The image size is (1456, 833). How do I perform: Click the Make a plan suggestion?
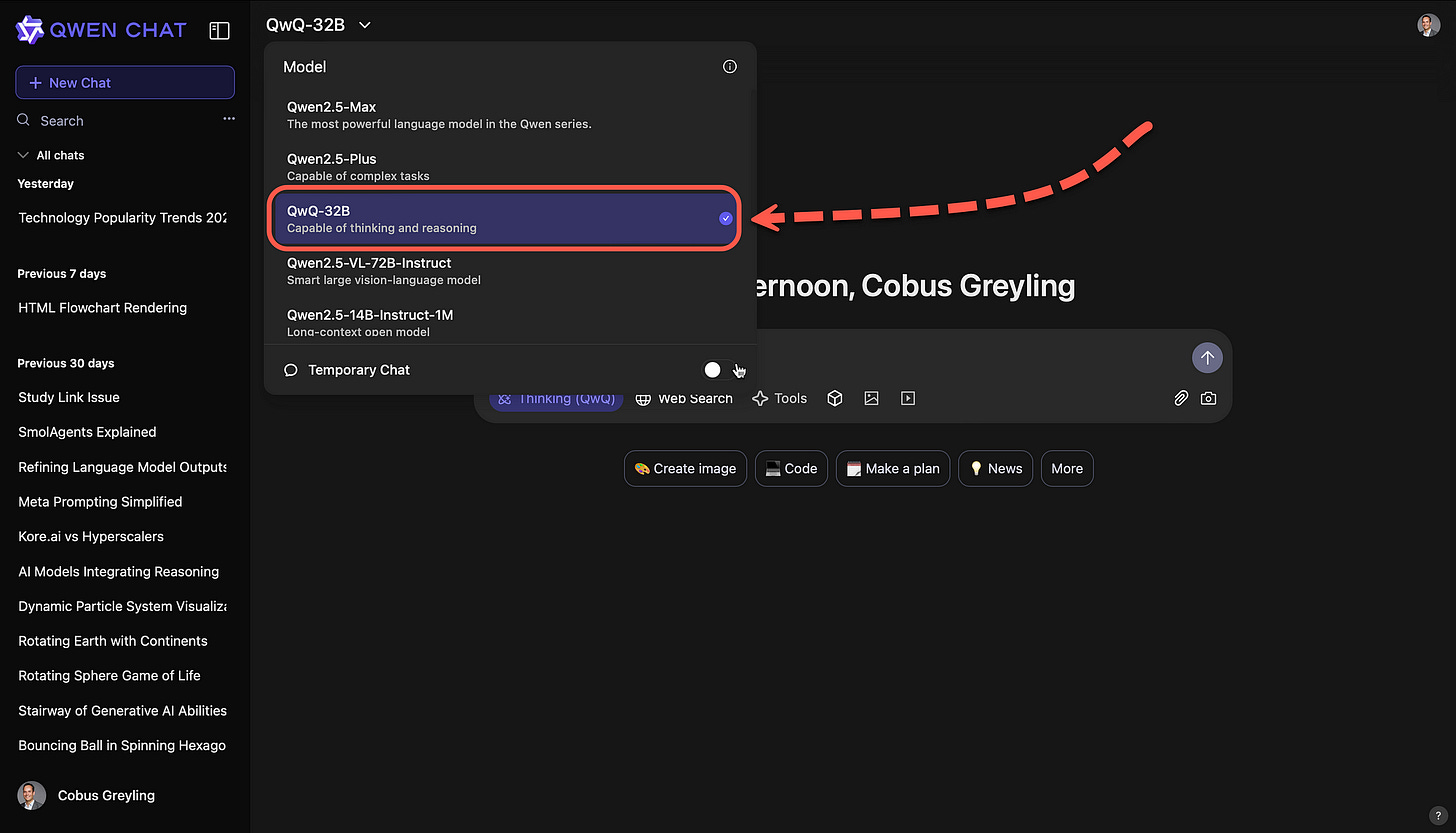pyautogui.click(x=893, y=468)
